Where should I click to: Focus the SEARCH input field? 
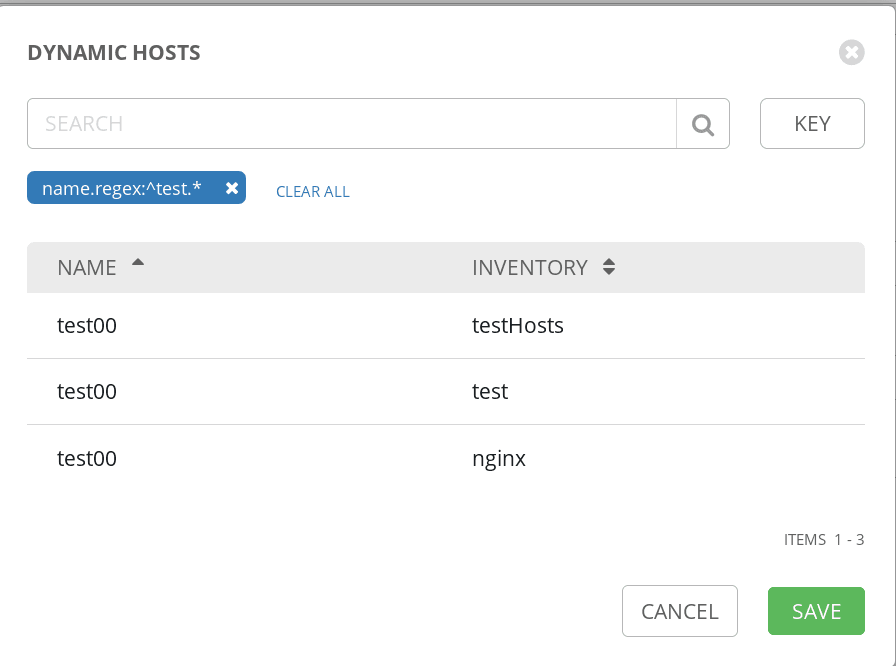(x=352, y=124)
